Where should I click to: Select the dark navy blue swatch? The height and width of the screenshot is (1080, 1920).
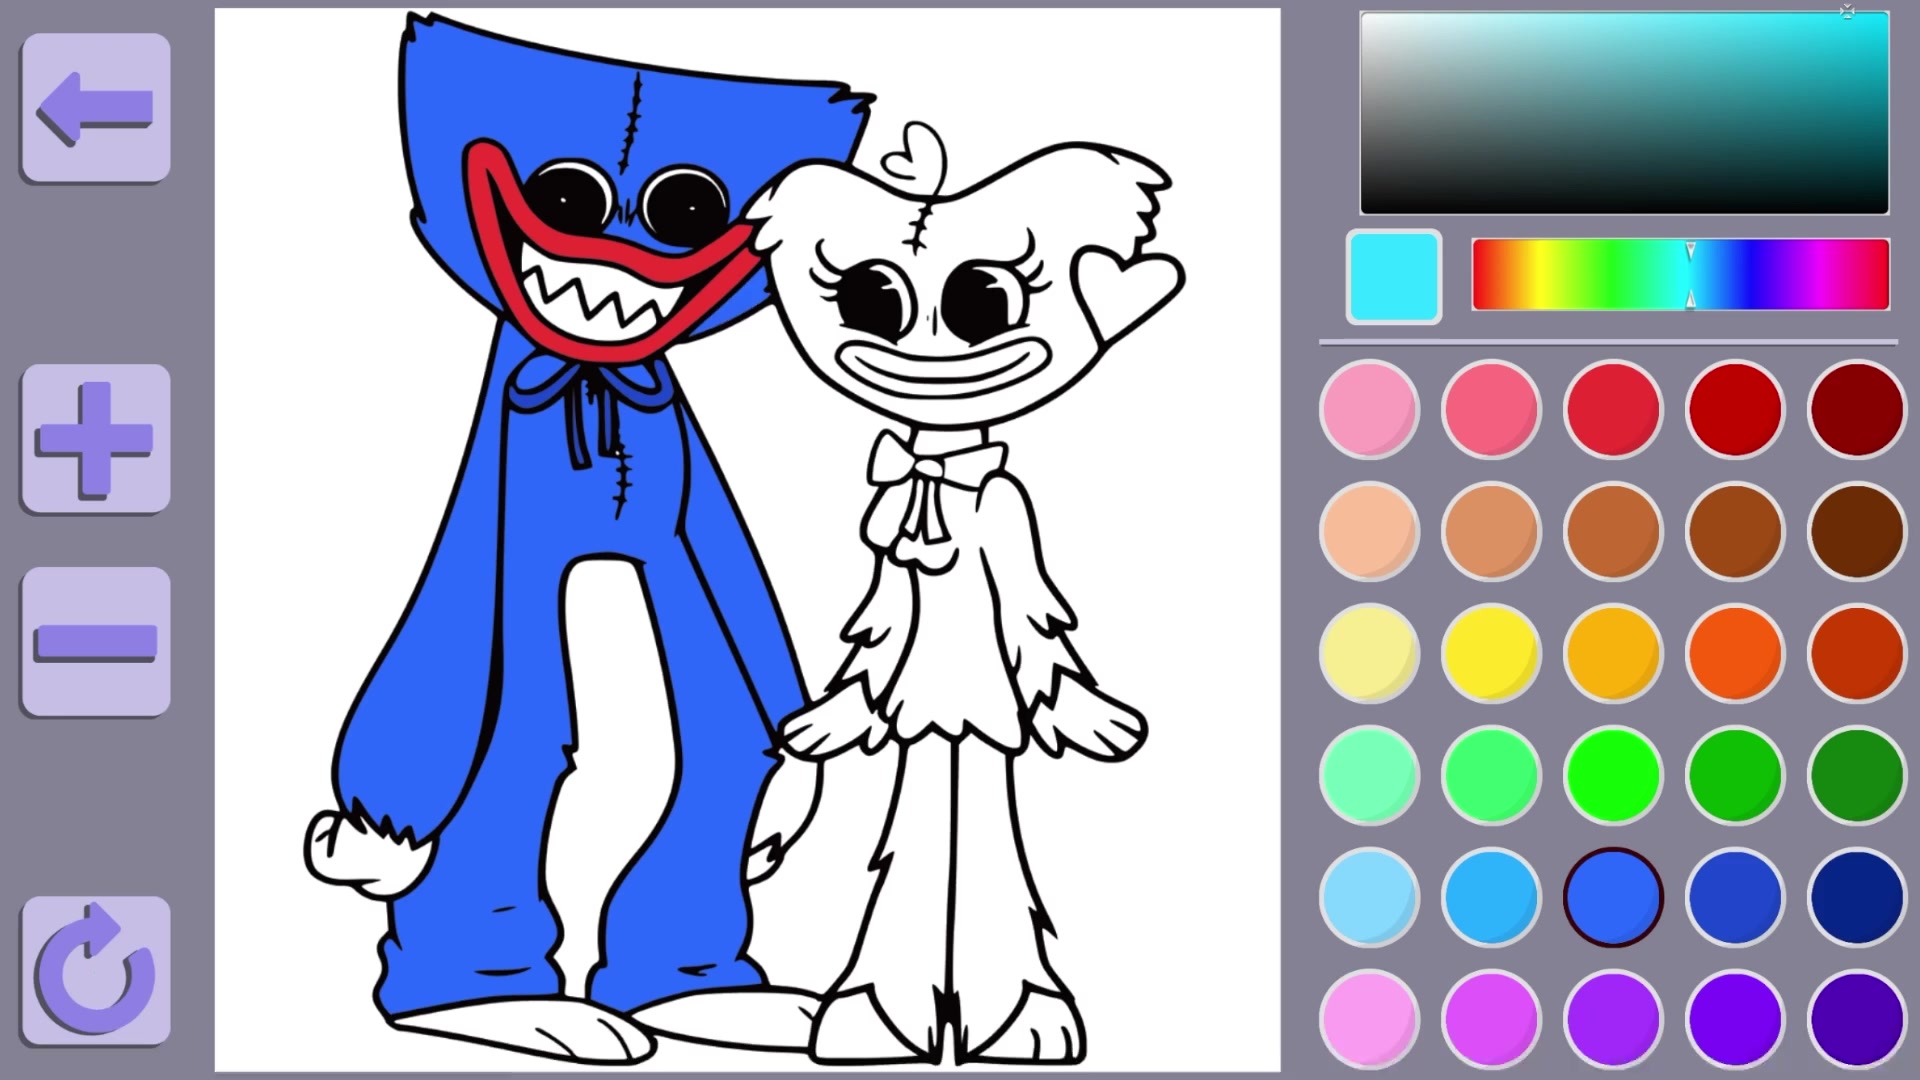click(x=1857, y=898)
